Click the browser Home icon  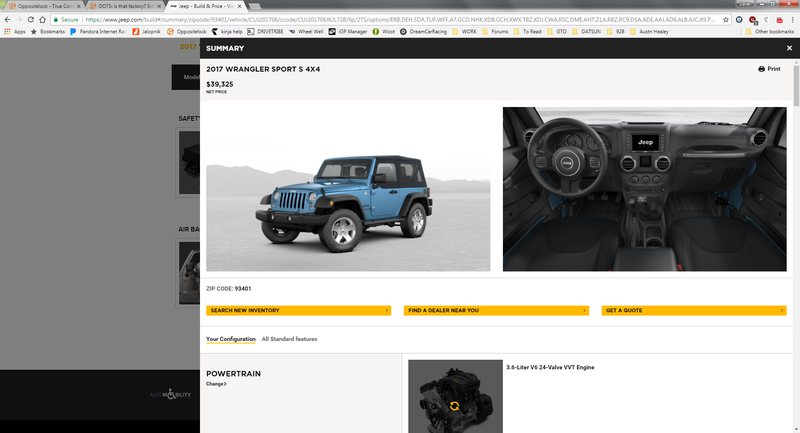pos(42,19)
